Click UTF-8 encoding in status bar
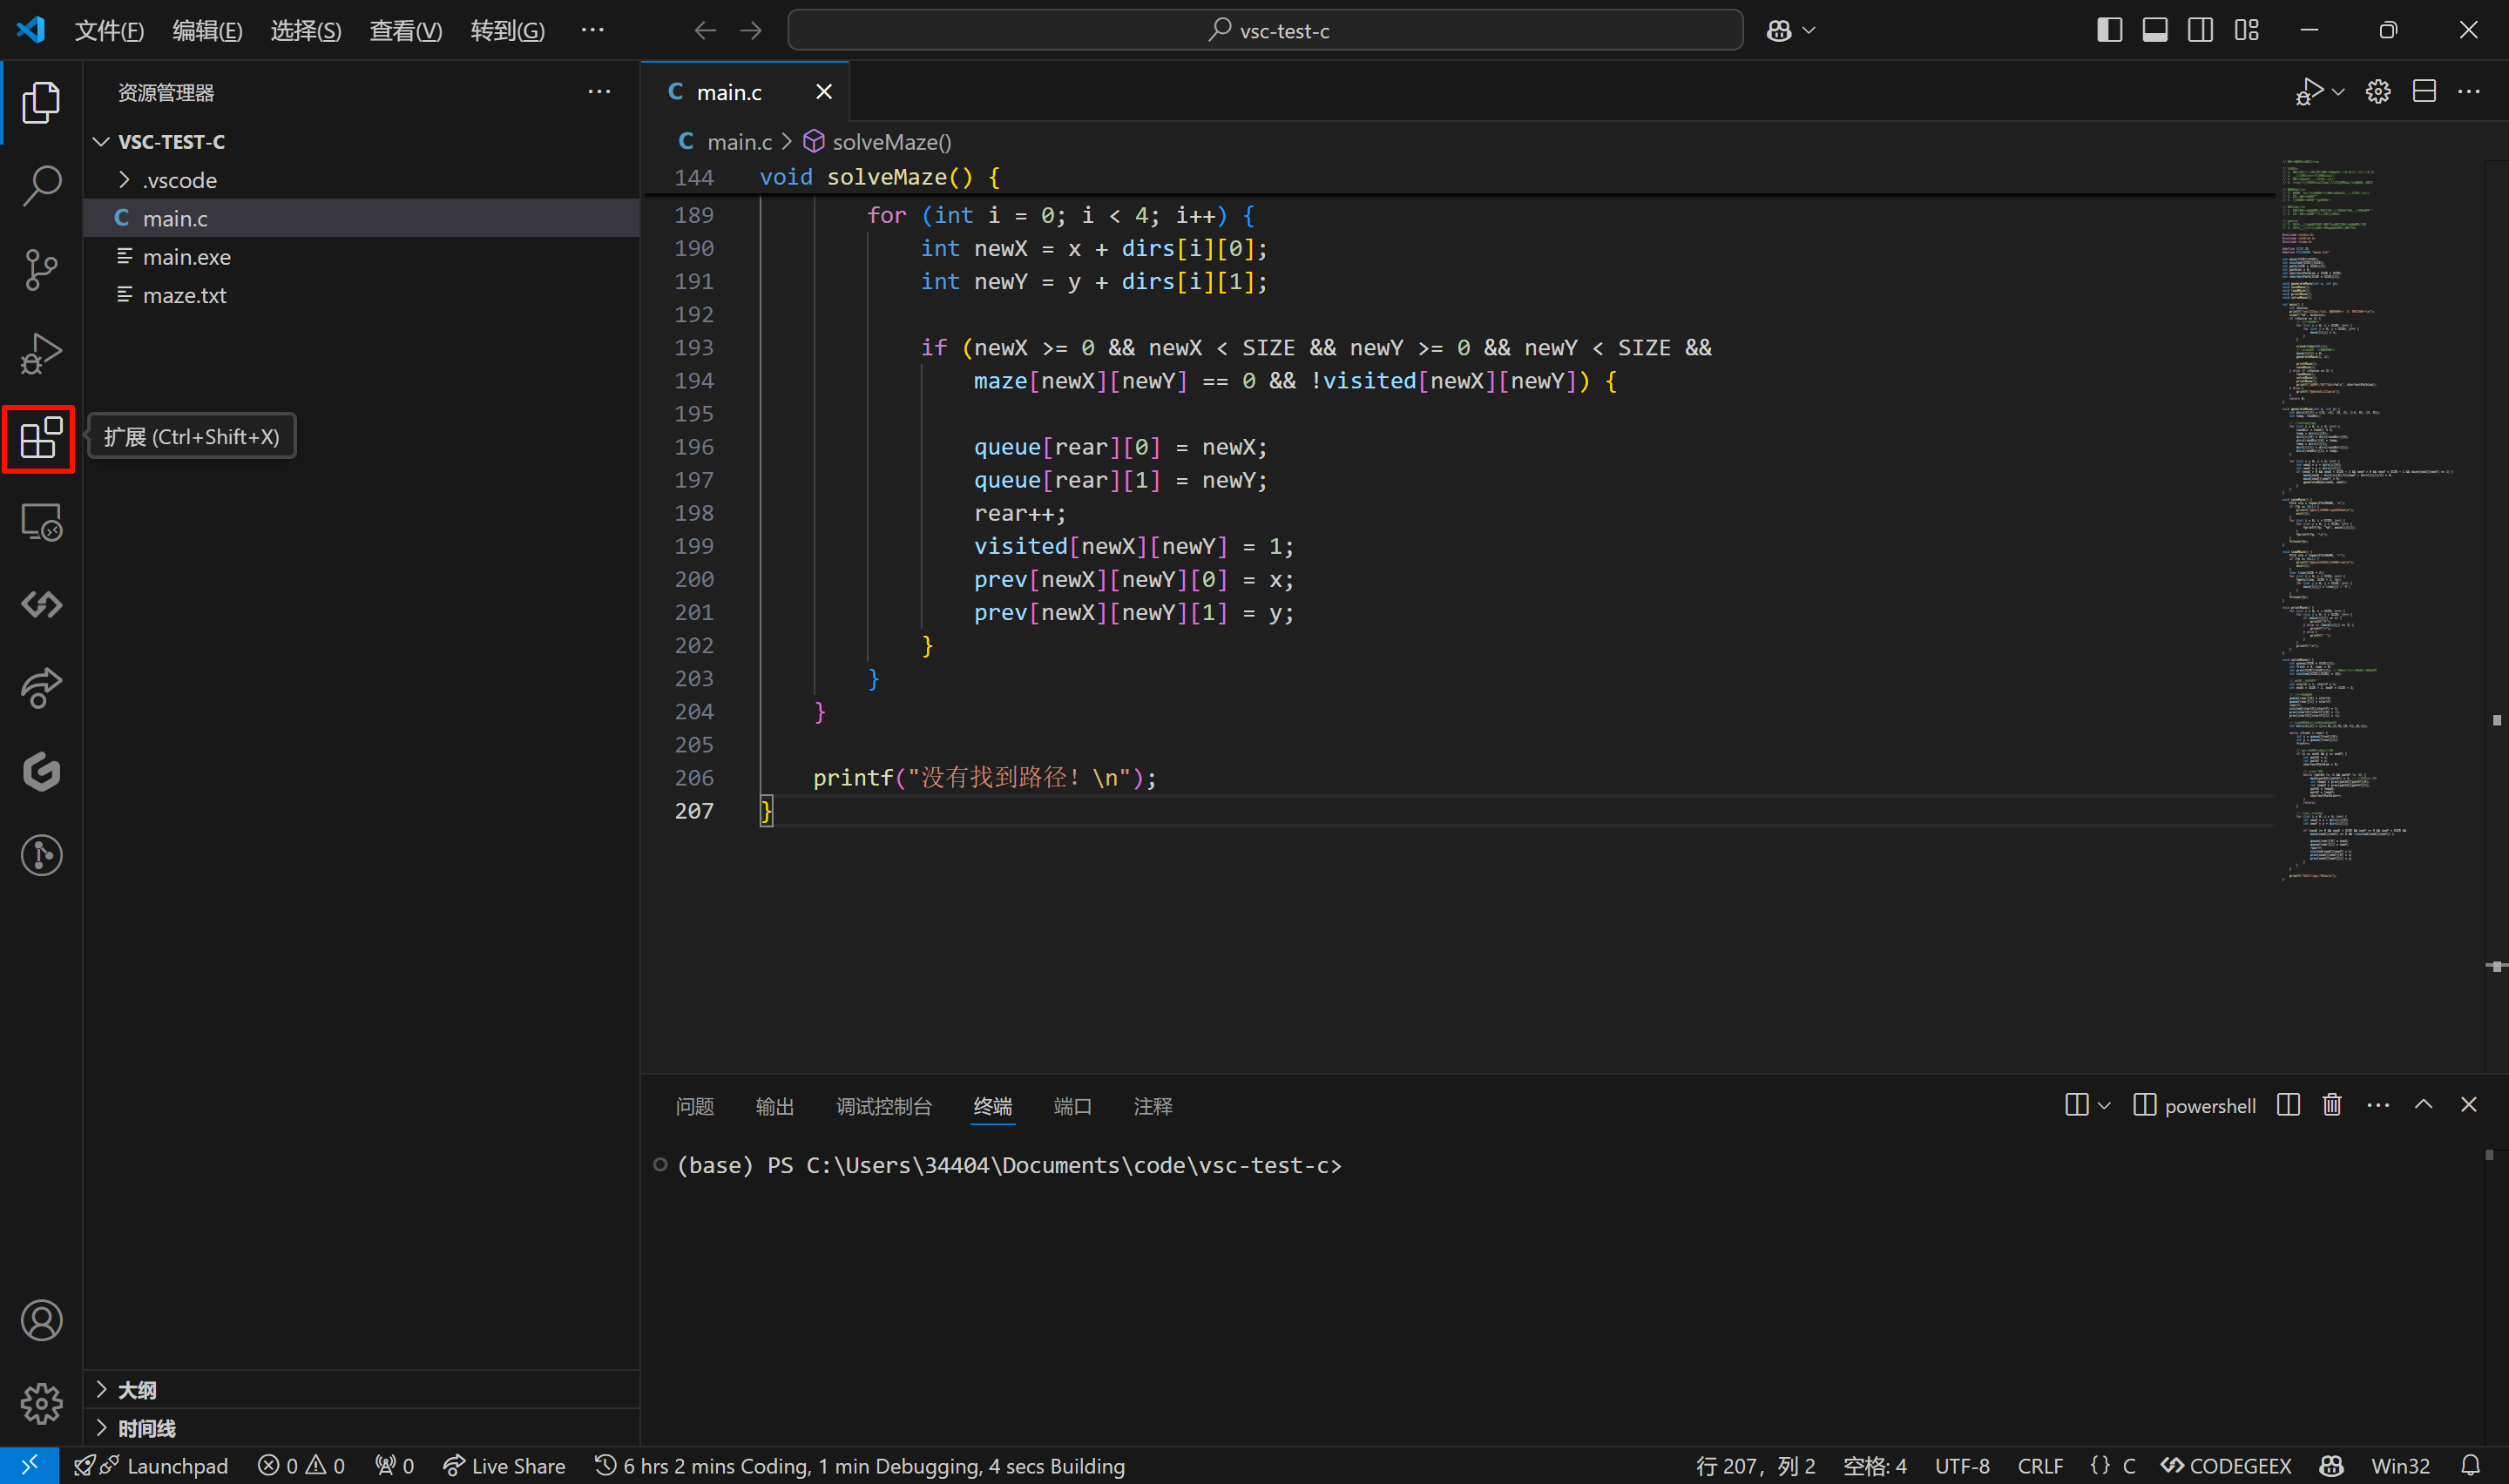2509x1484 pixels. click(1962, 1466)
